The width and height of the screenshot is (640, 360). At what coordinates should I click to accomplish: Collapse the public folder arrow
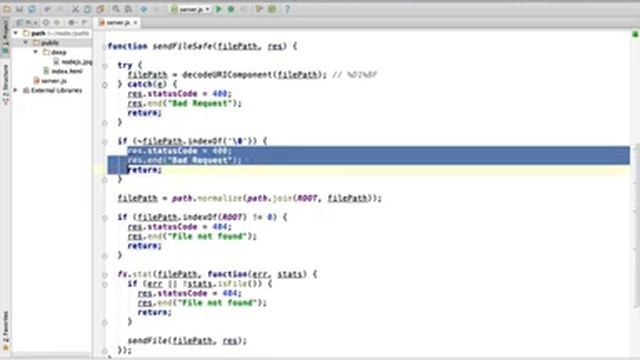point(26,42)
